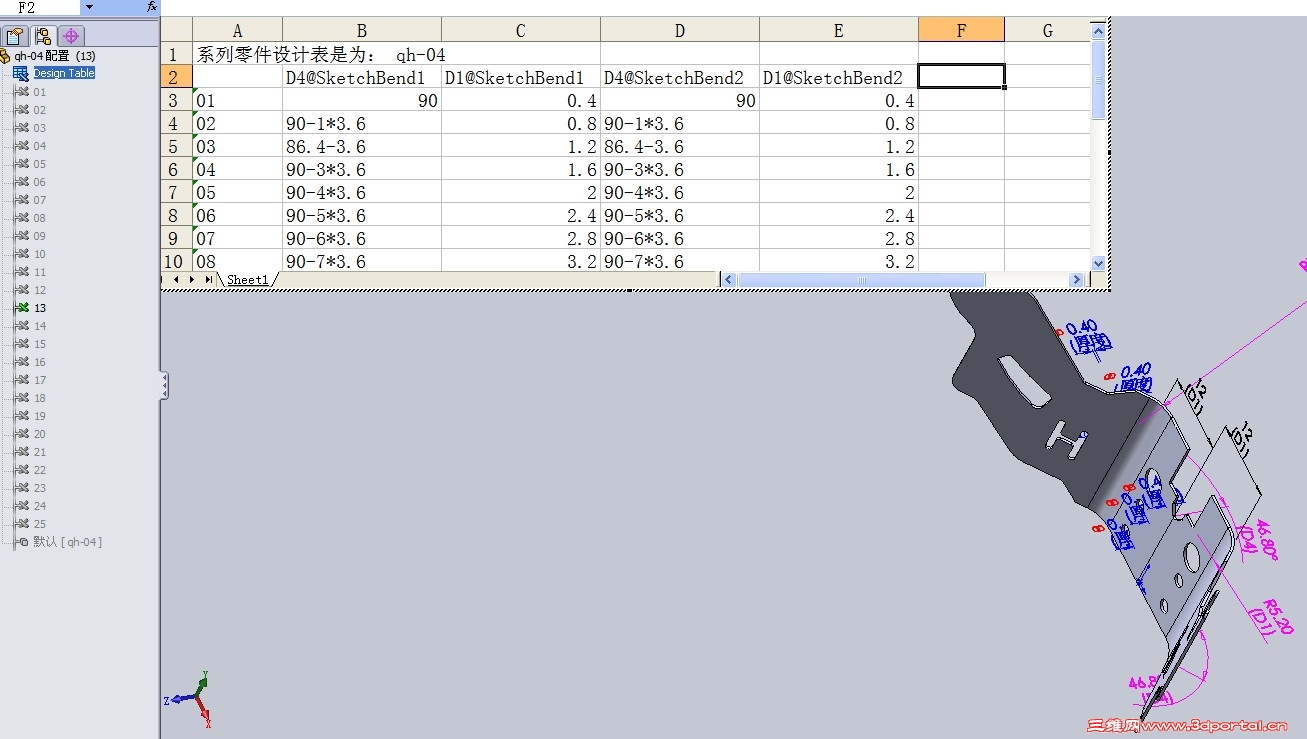This screenshot has height=739, width=1307.
Task: Open the Name Box dropdown arrow
Action: tap(89, 6)
